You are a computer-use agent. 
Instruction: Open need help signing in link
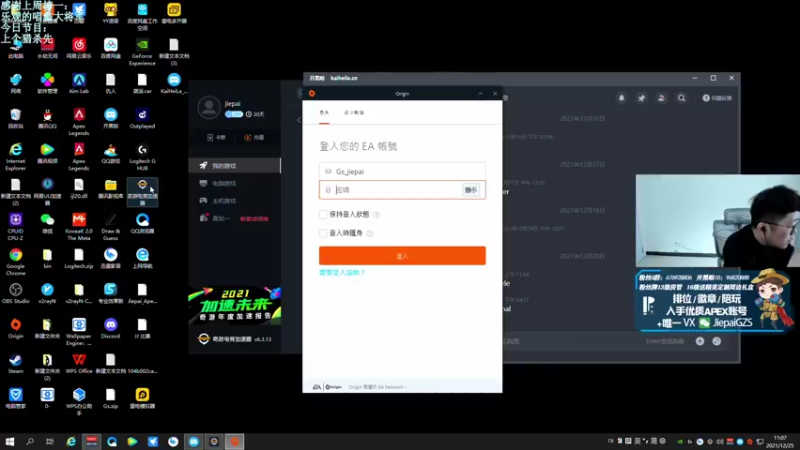click(x=342, y=272)
